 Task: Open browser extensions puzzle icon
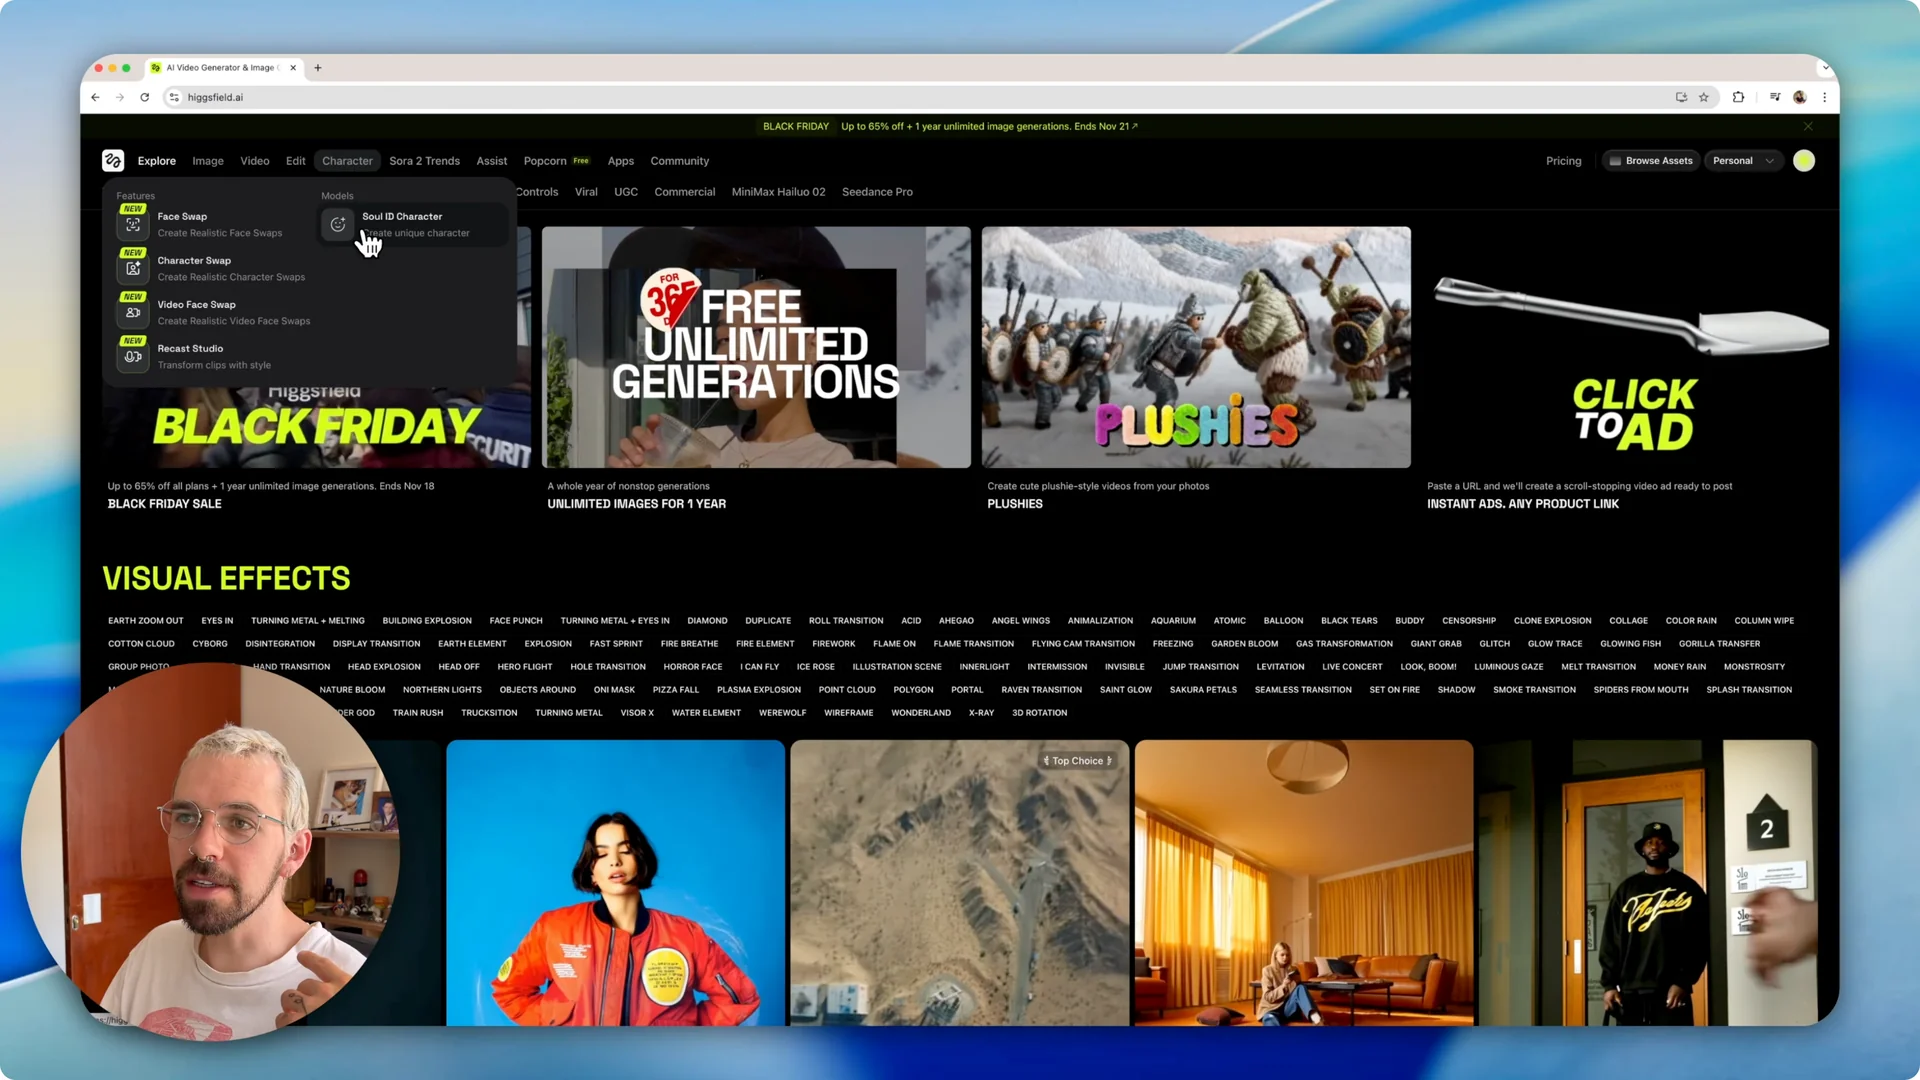click(1738, 97)
